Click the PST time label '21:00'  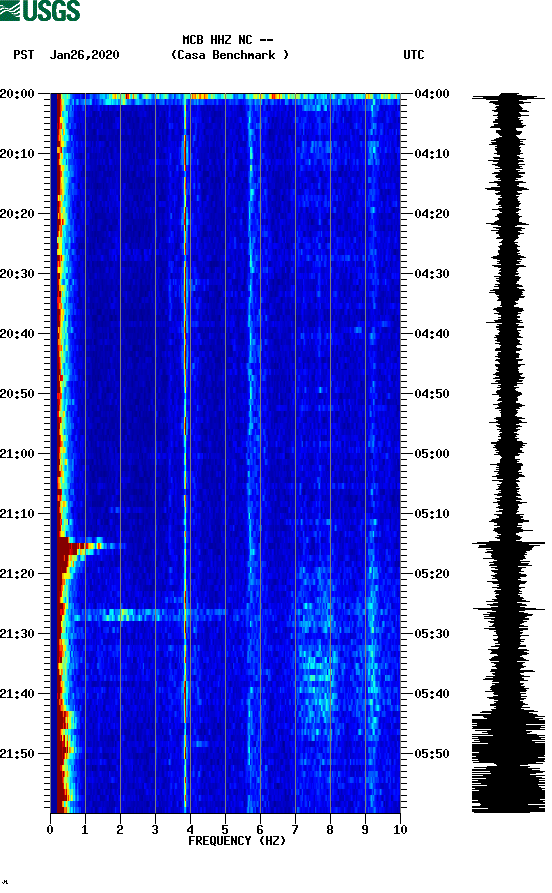(x=17, y=454)
